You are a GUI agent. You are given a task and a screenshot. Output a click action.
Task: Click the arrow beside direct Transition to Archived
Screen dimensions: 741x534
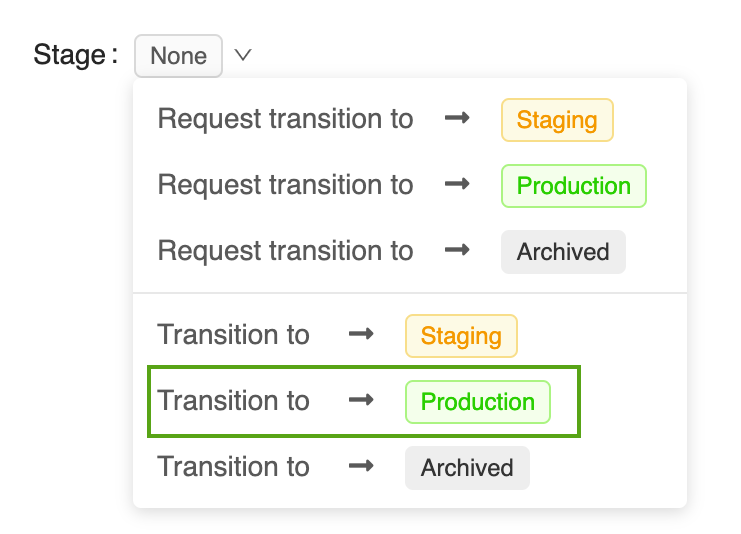361,467
